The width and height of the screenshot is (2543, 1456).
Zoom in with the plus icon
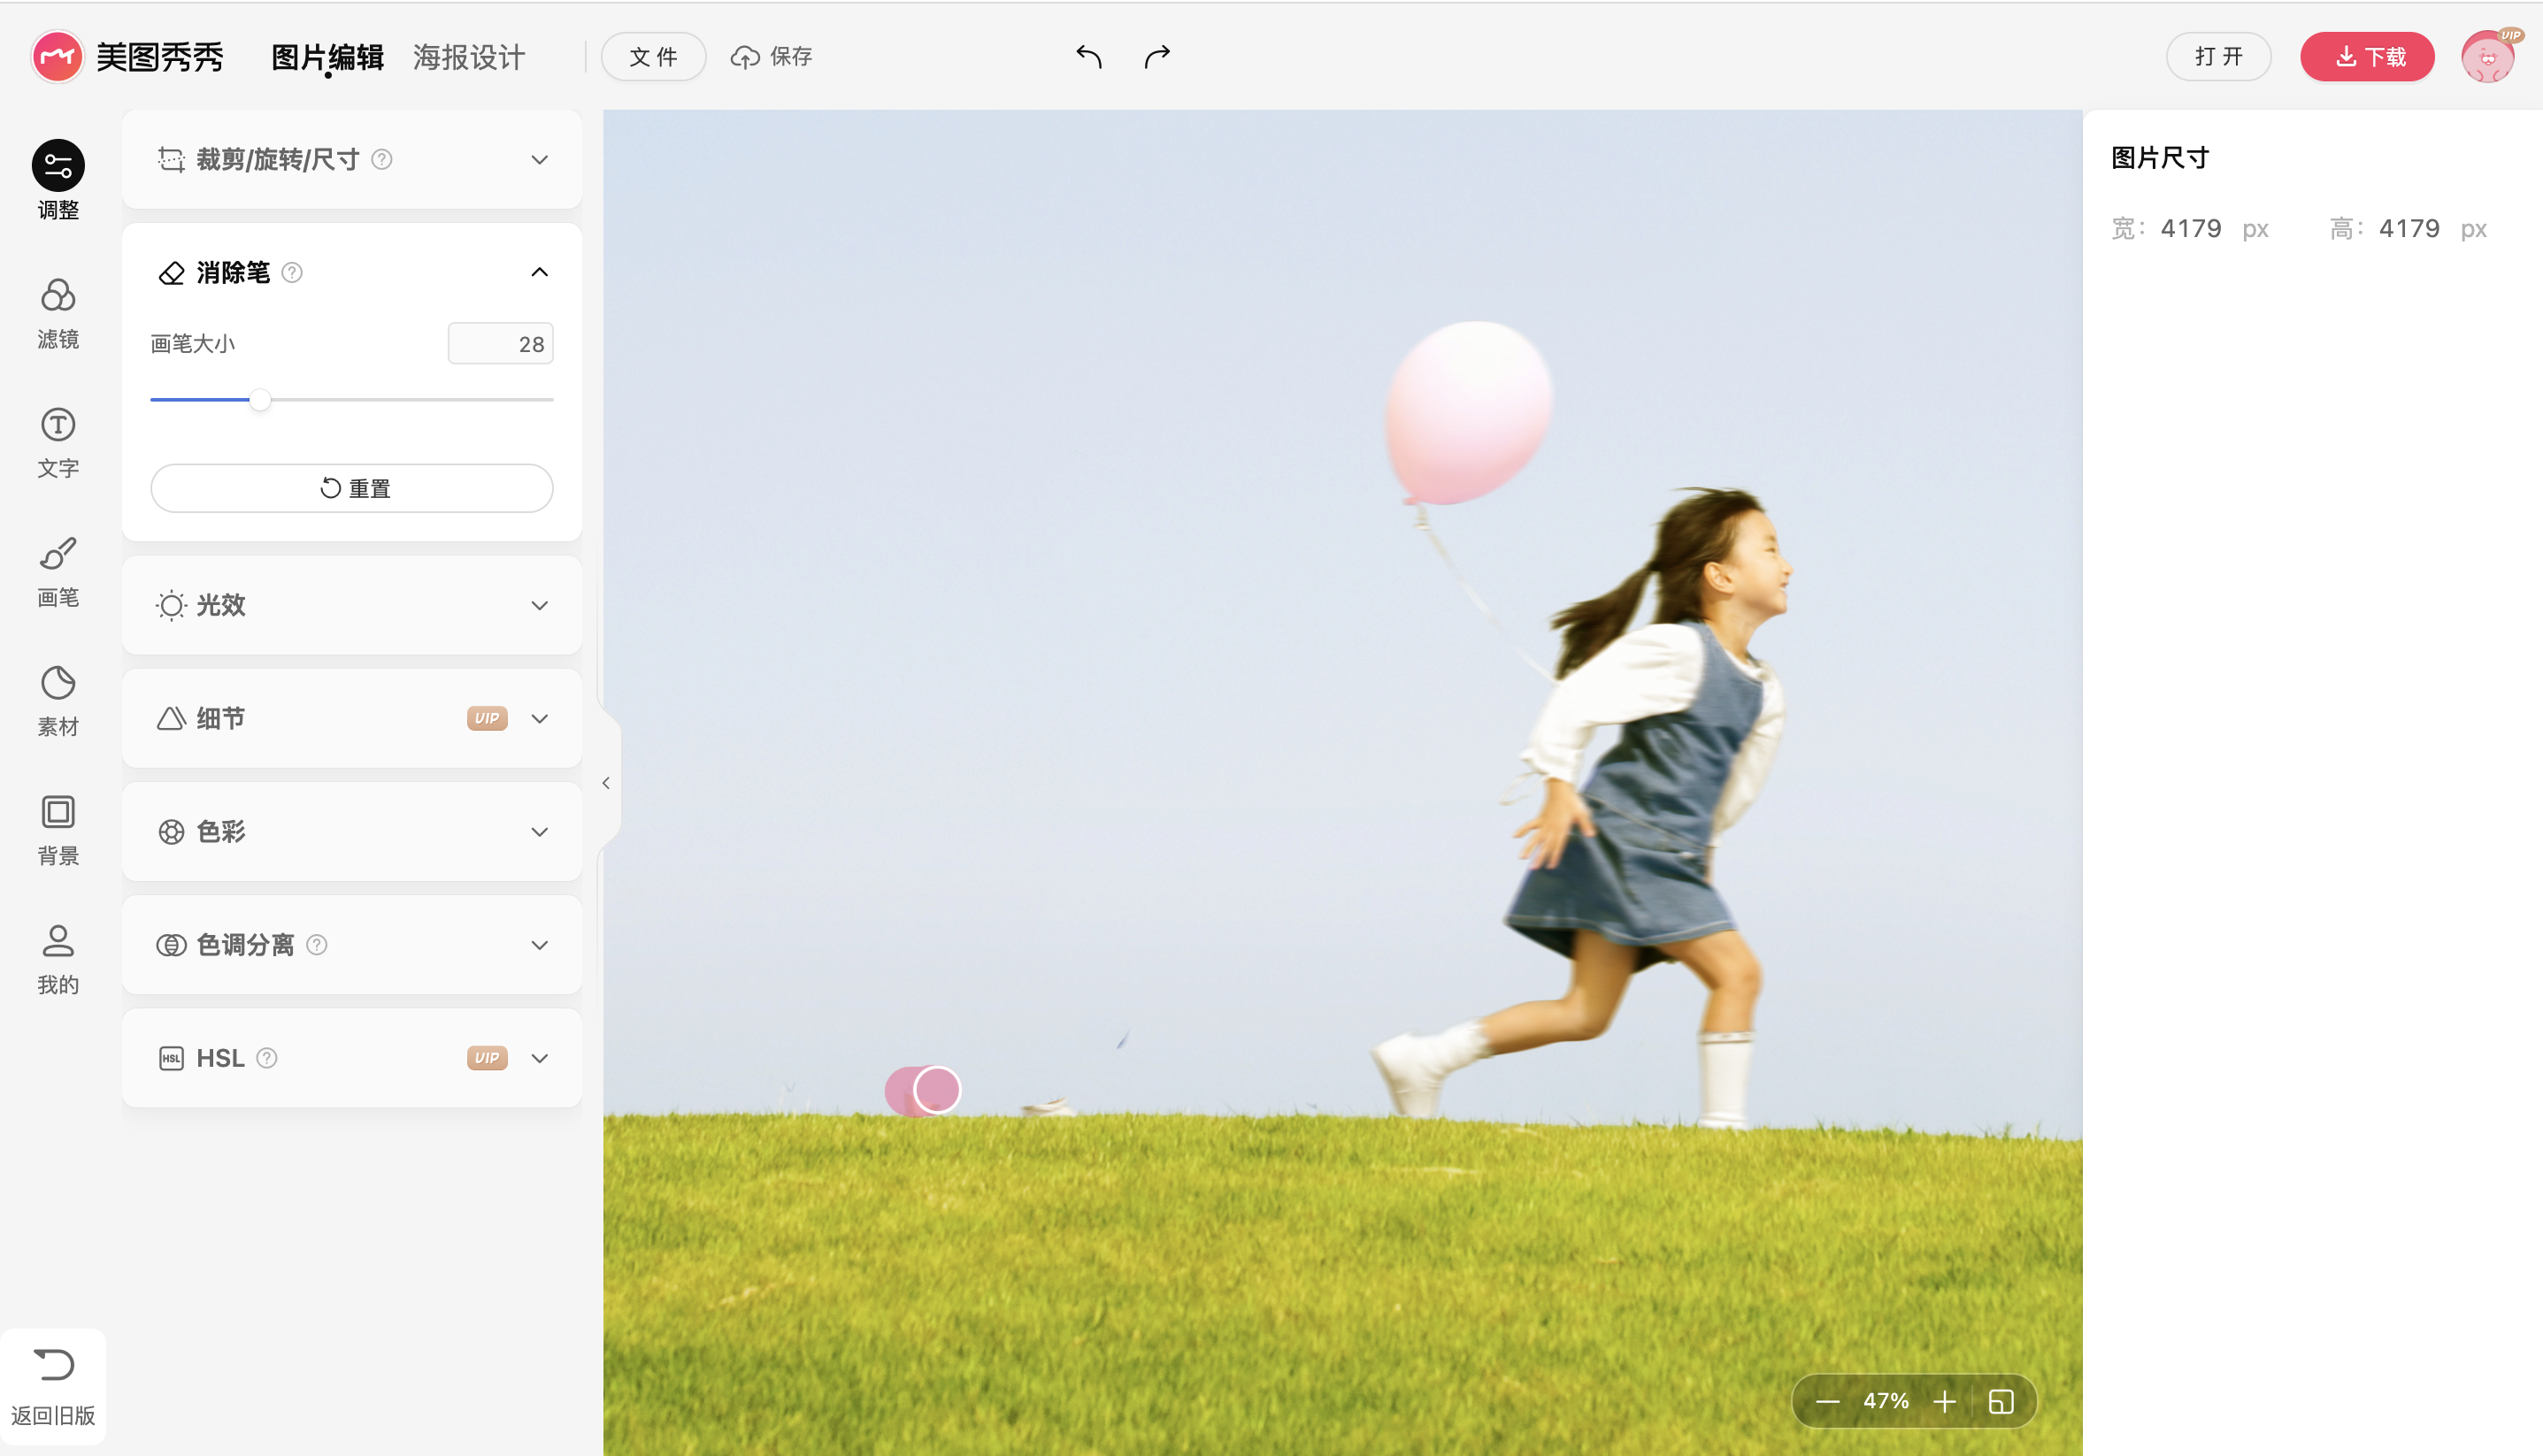(x=1944, y=1402)
